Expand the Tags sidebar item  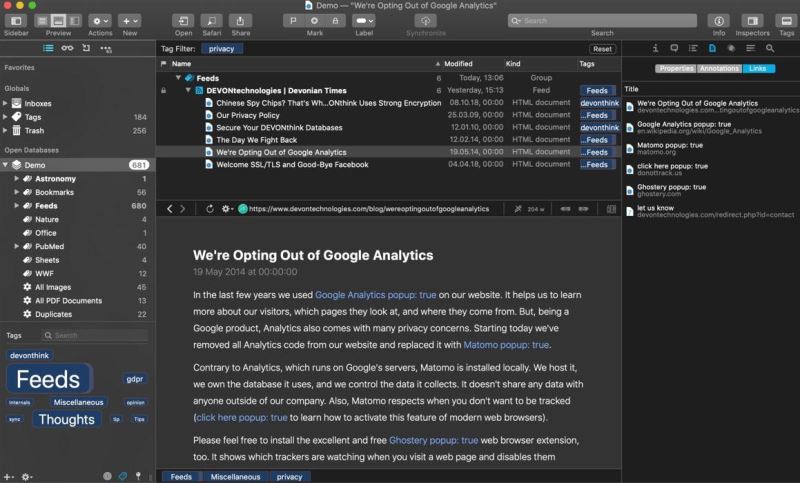[x=5, y=117]
